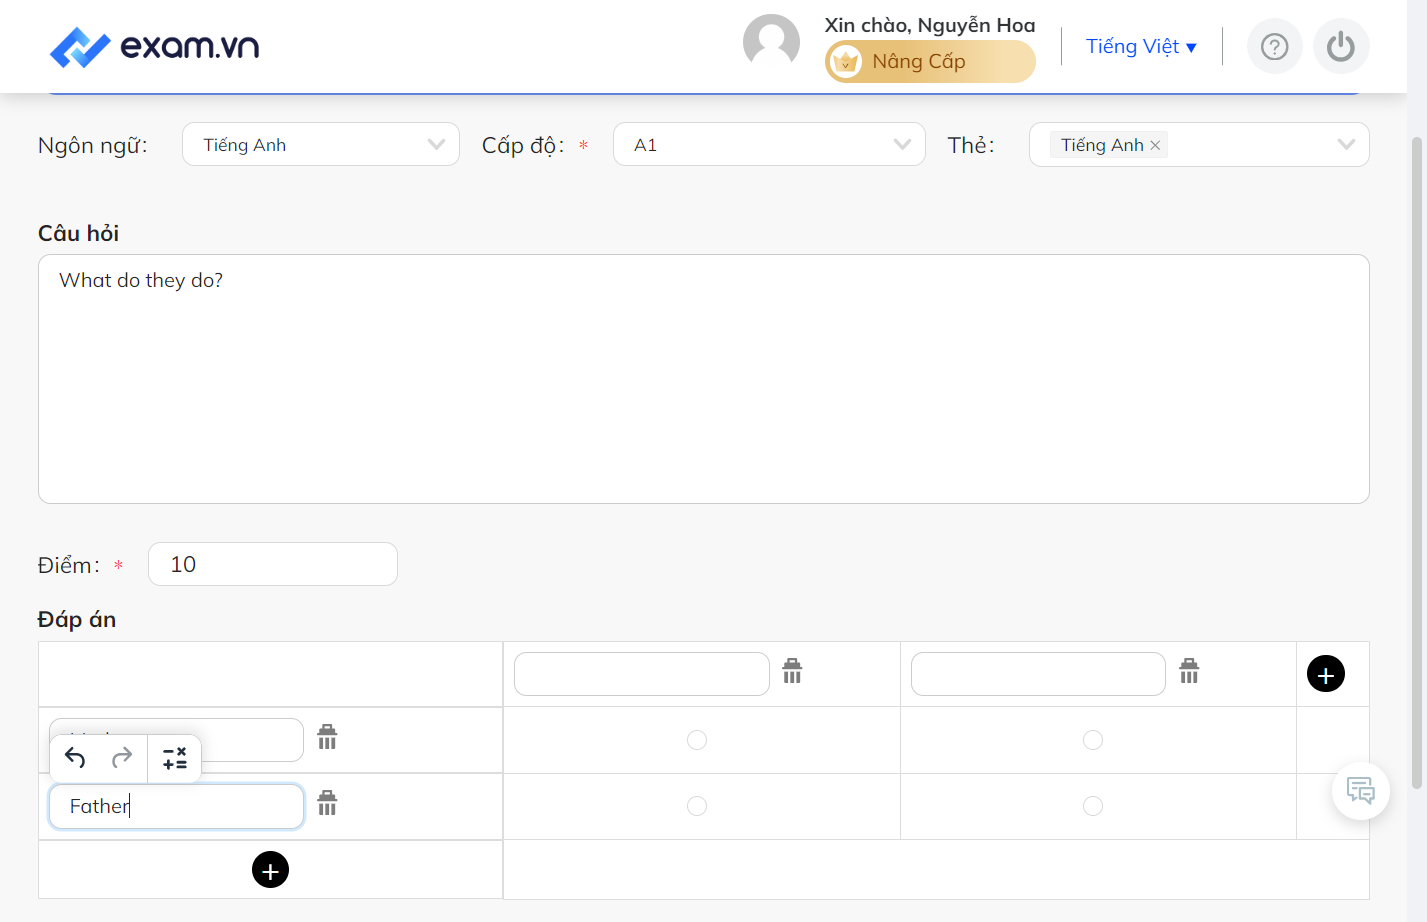
Task: Open the user avatar profile
Action: pyautogui.click(x=771, y=44)
